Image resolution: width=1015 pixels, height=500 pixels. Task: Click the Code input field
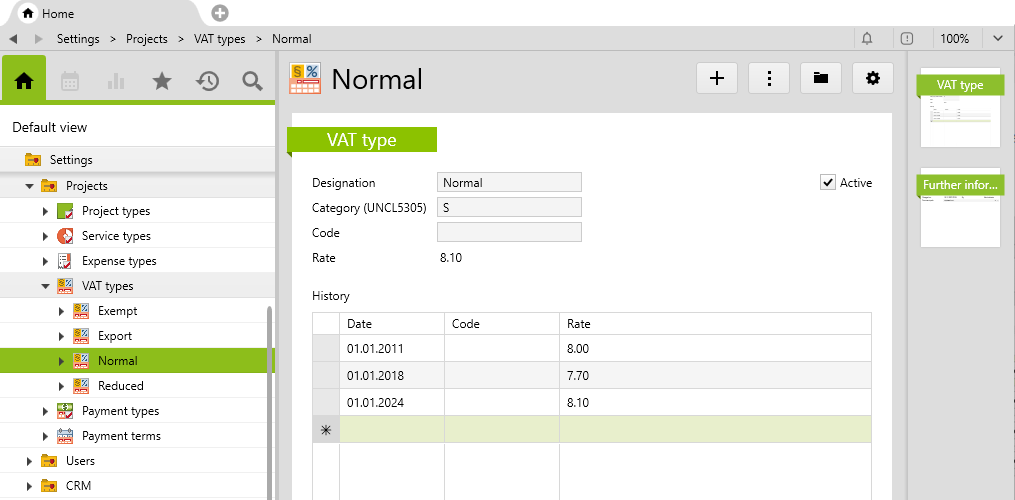(x=509, y=232)
